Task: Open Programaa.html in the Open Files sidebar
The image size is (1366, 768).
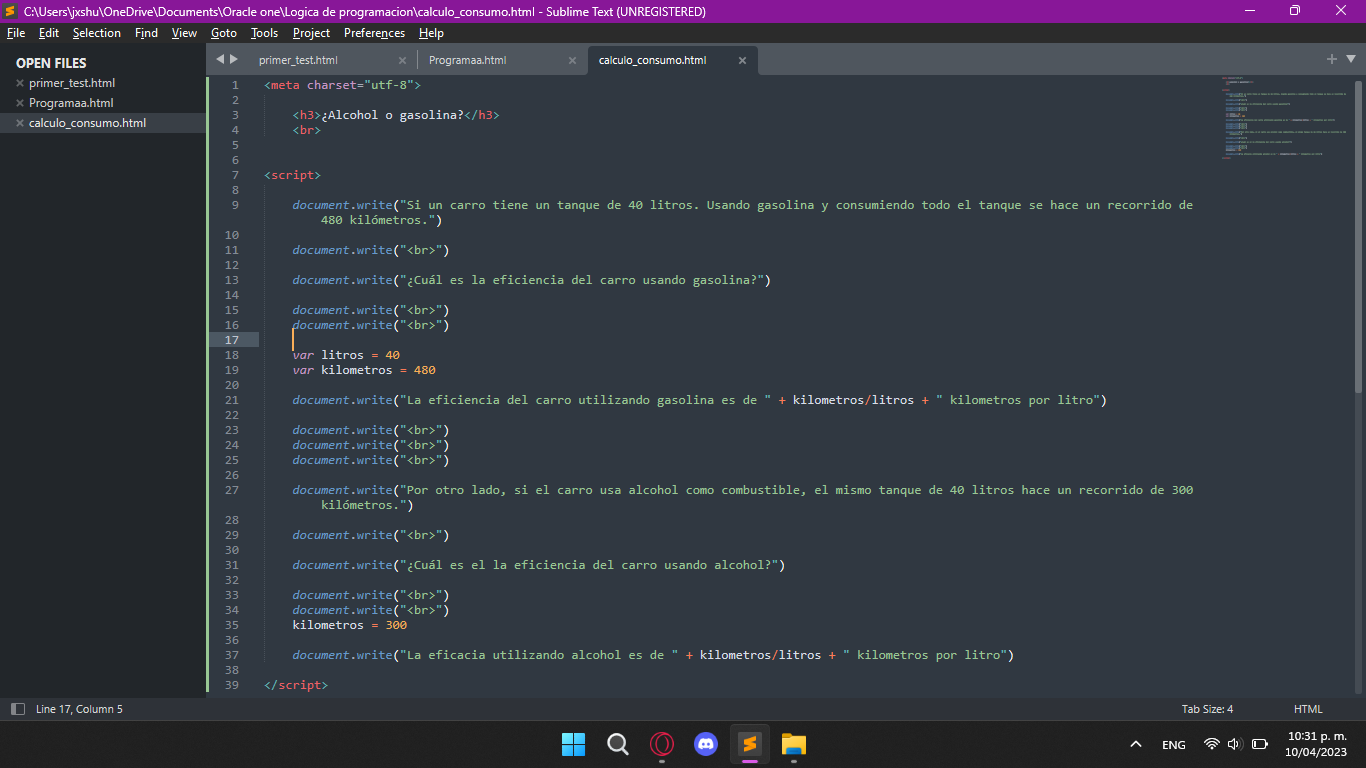Action: point(71,103)
